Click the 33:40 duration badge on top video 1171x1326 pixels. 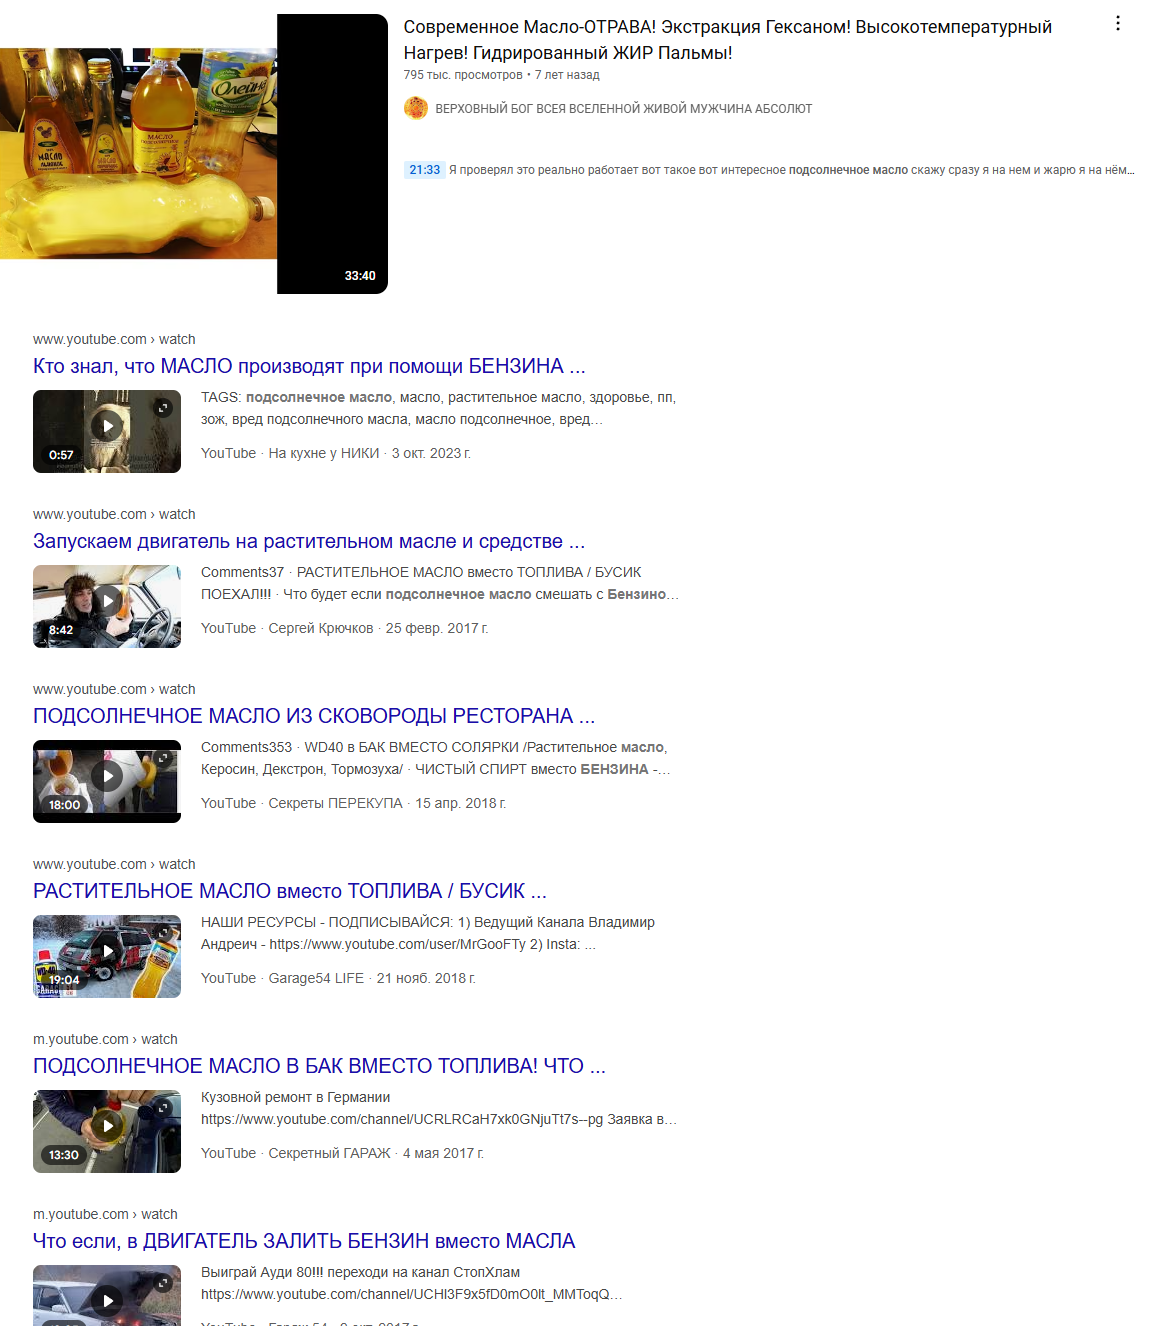360,276
